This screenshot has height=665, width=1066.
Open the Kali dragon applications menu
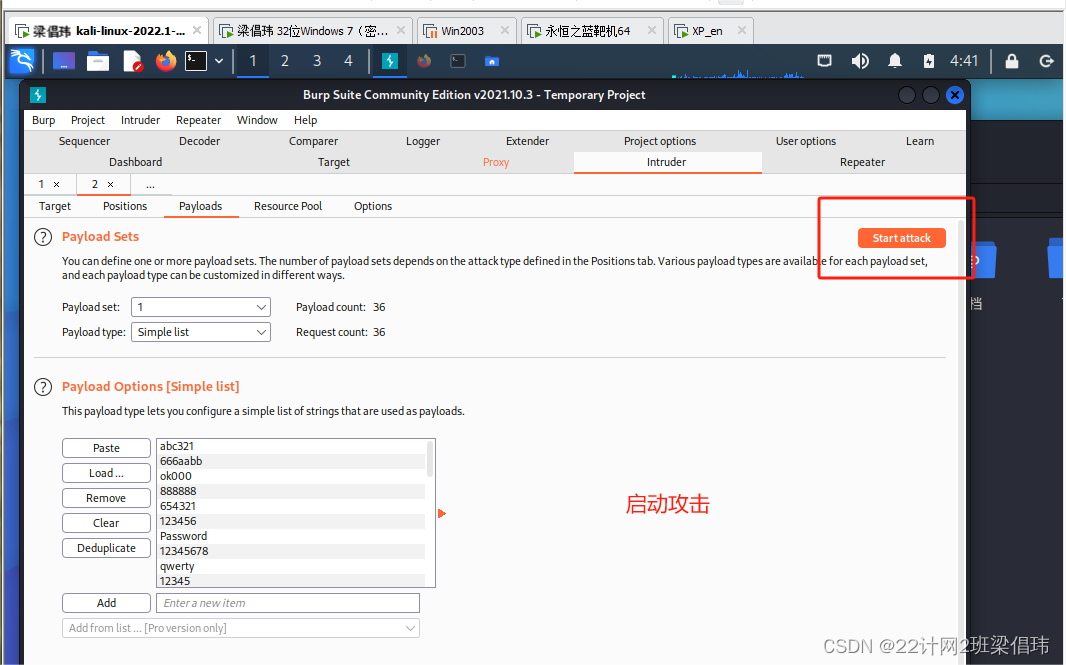(22, 61)
